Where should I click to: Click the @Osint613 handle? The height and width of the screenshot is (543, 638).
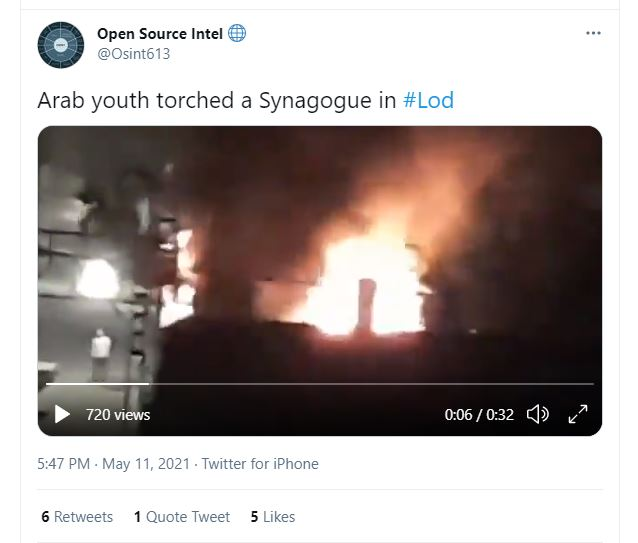pos(133,54)
